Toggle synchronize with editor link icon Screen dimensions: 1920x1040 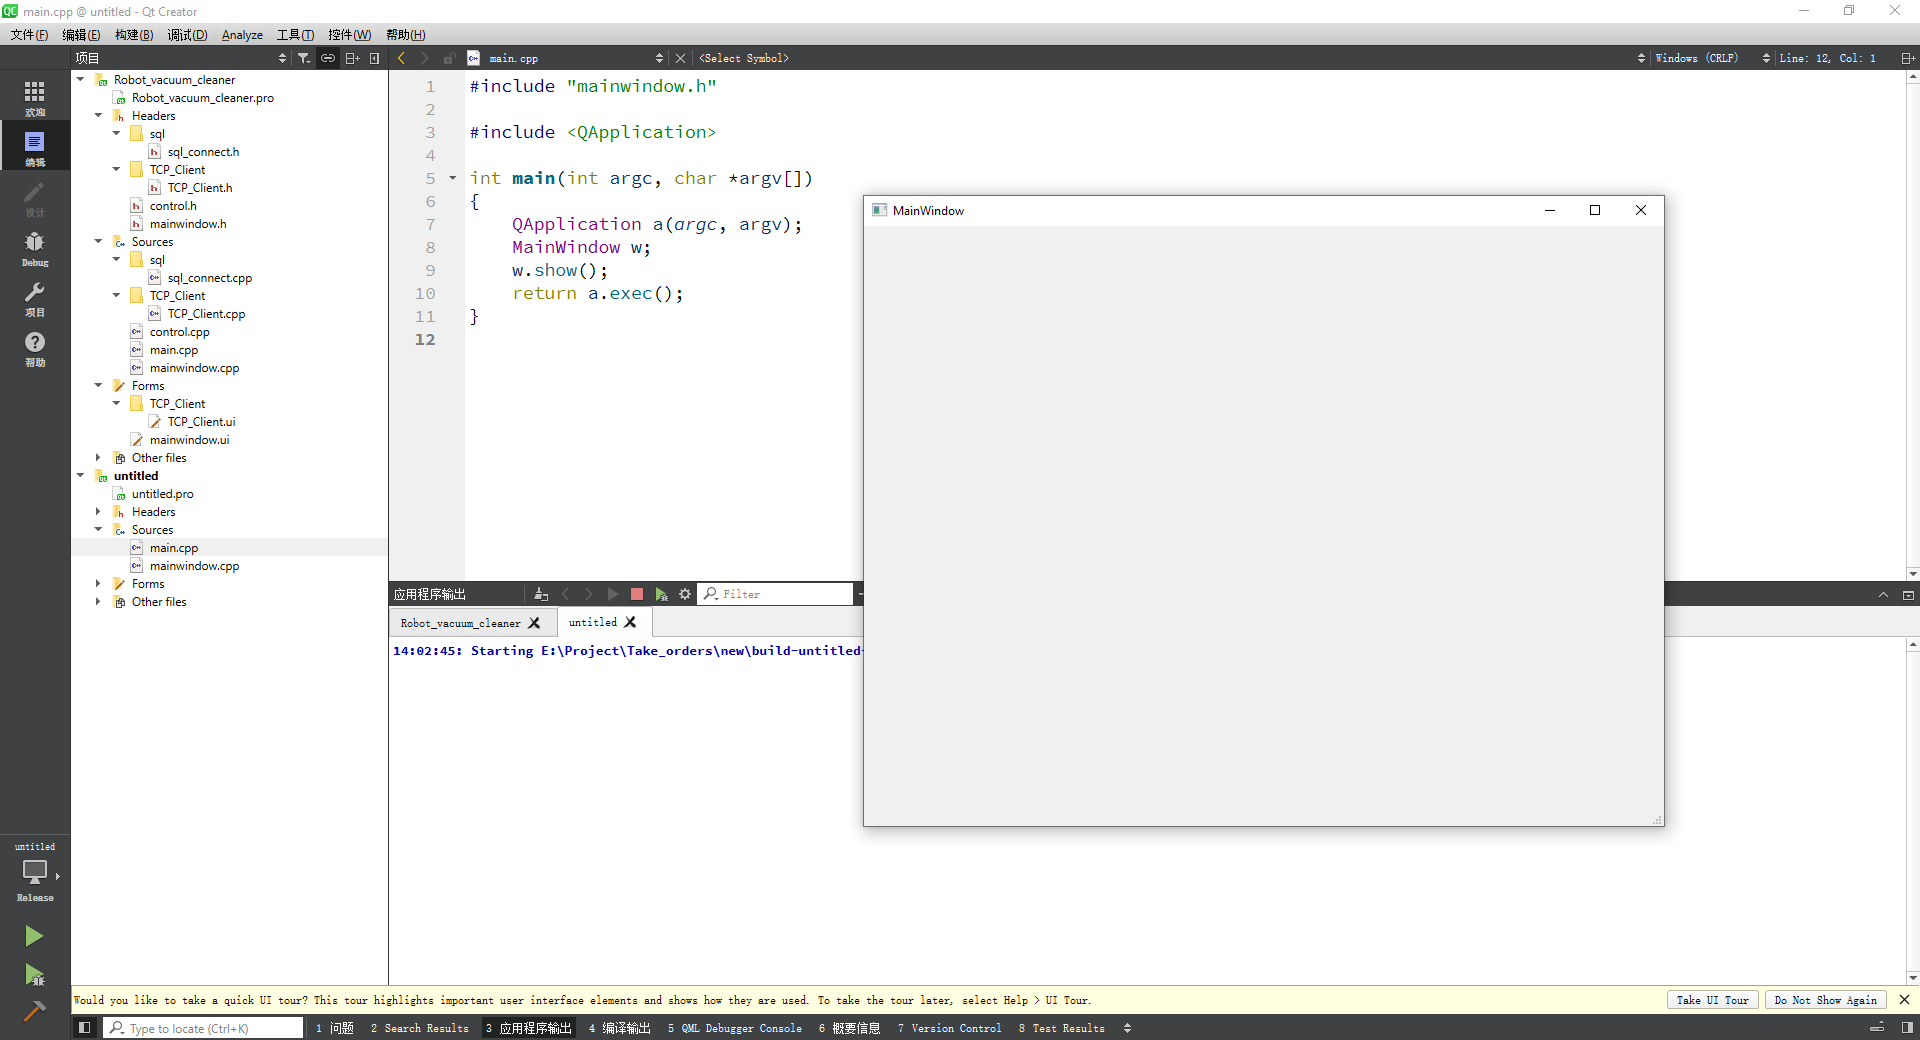click(x=328, y=58)
